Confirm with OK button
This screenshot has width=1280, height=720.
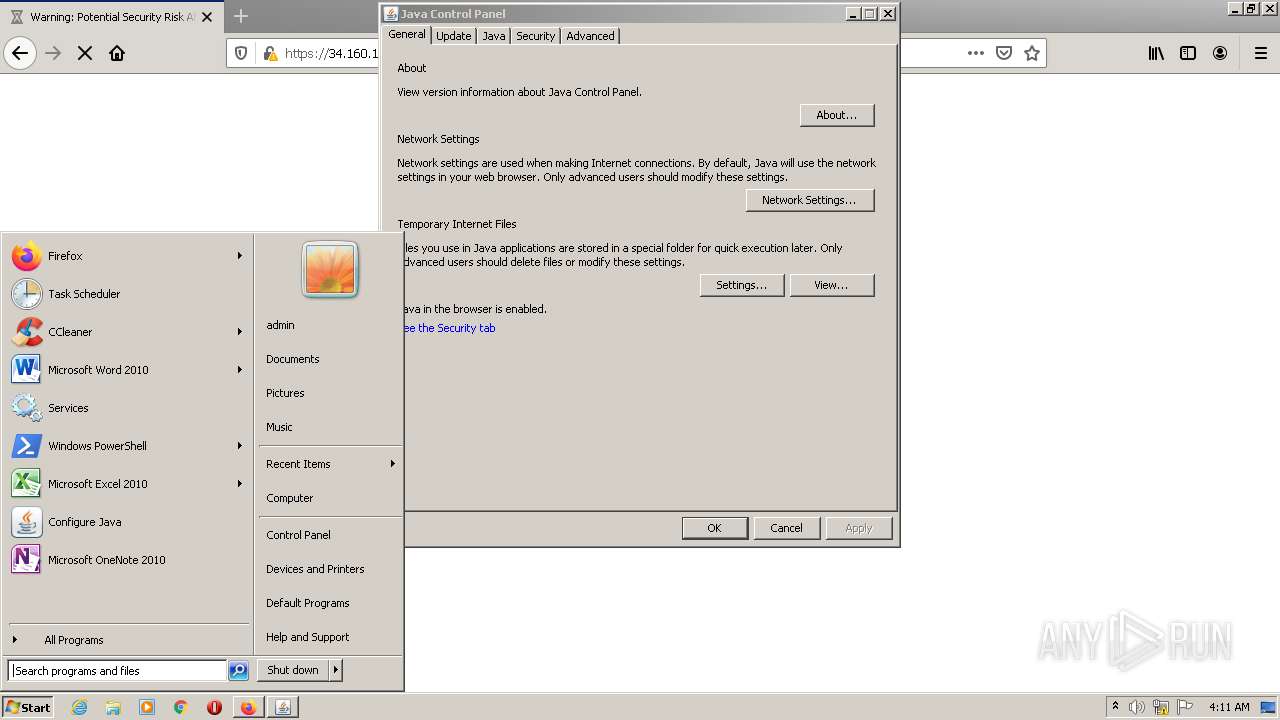(x=714, y=528)
